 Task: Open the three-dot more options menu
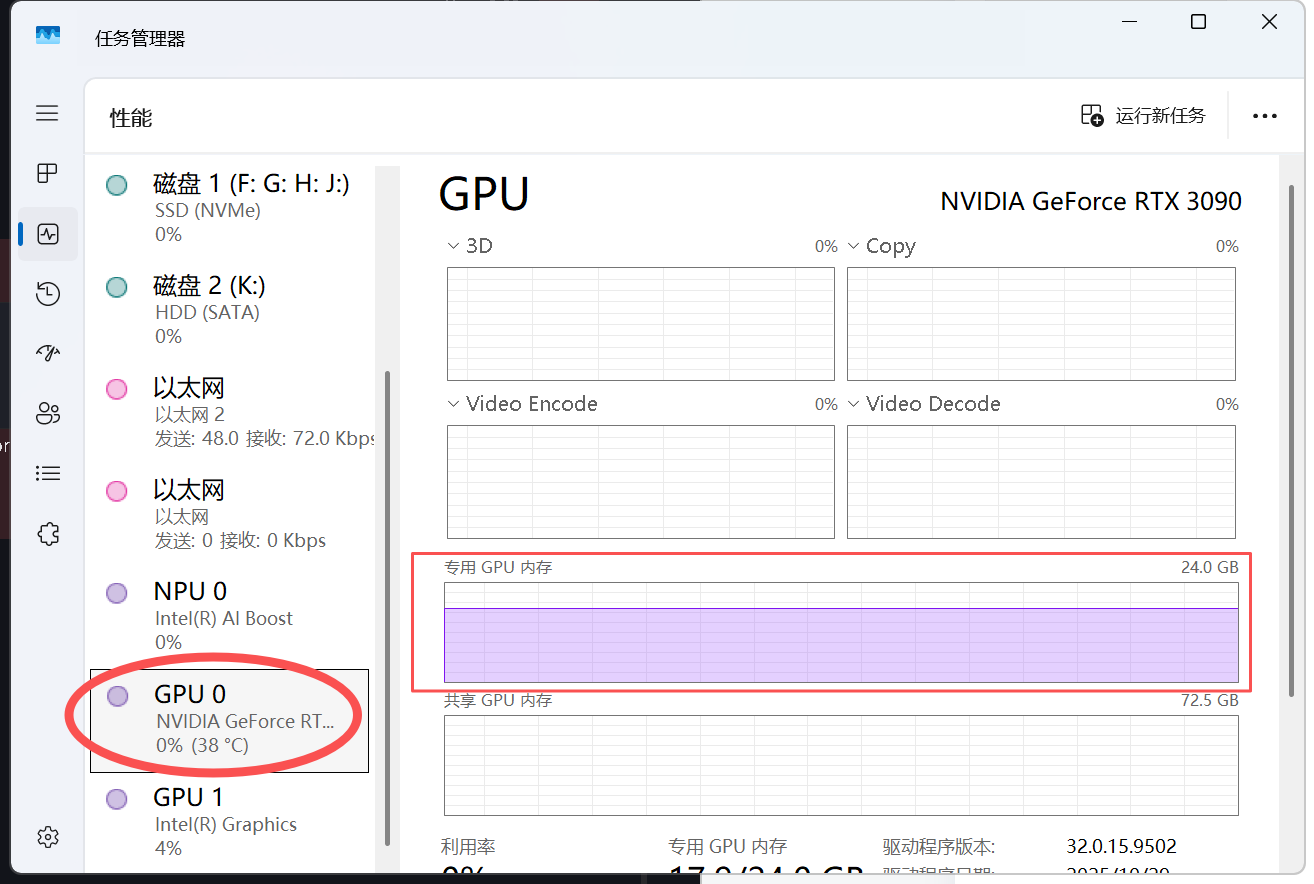click(x=1265, y=116)
